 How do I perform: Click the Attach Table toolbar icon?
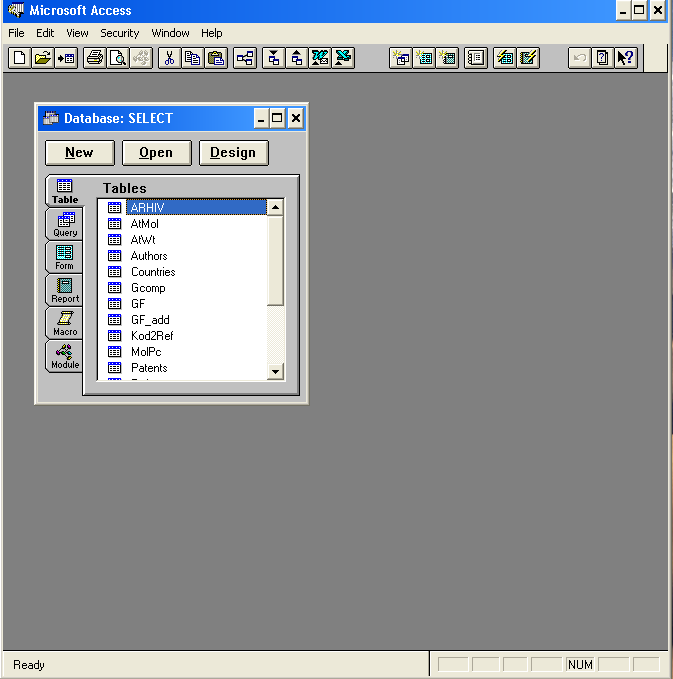(x=66, y=58)
